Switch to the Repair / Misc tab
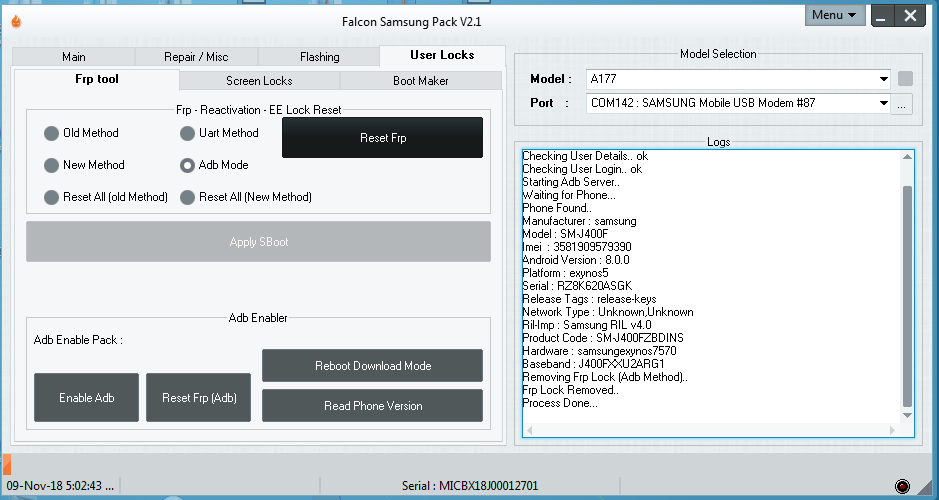The width and height of the screenshot is (939, 500). click(x=196, y=57)
